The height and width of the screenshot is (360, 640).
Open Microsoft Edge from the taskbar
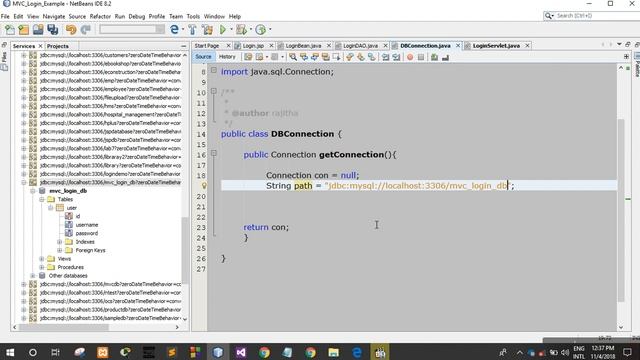[x=357, y=352]
